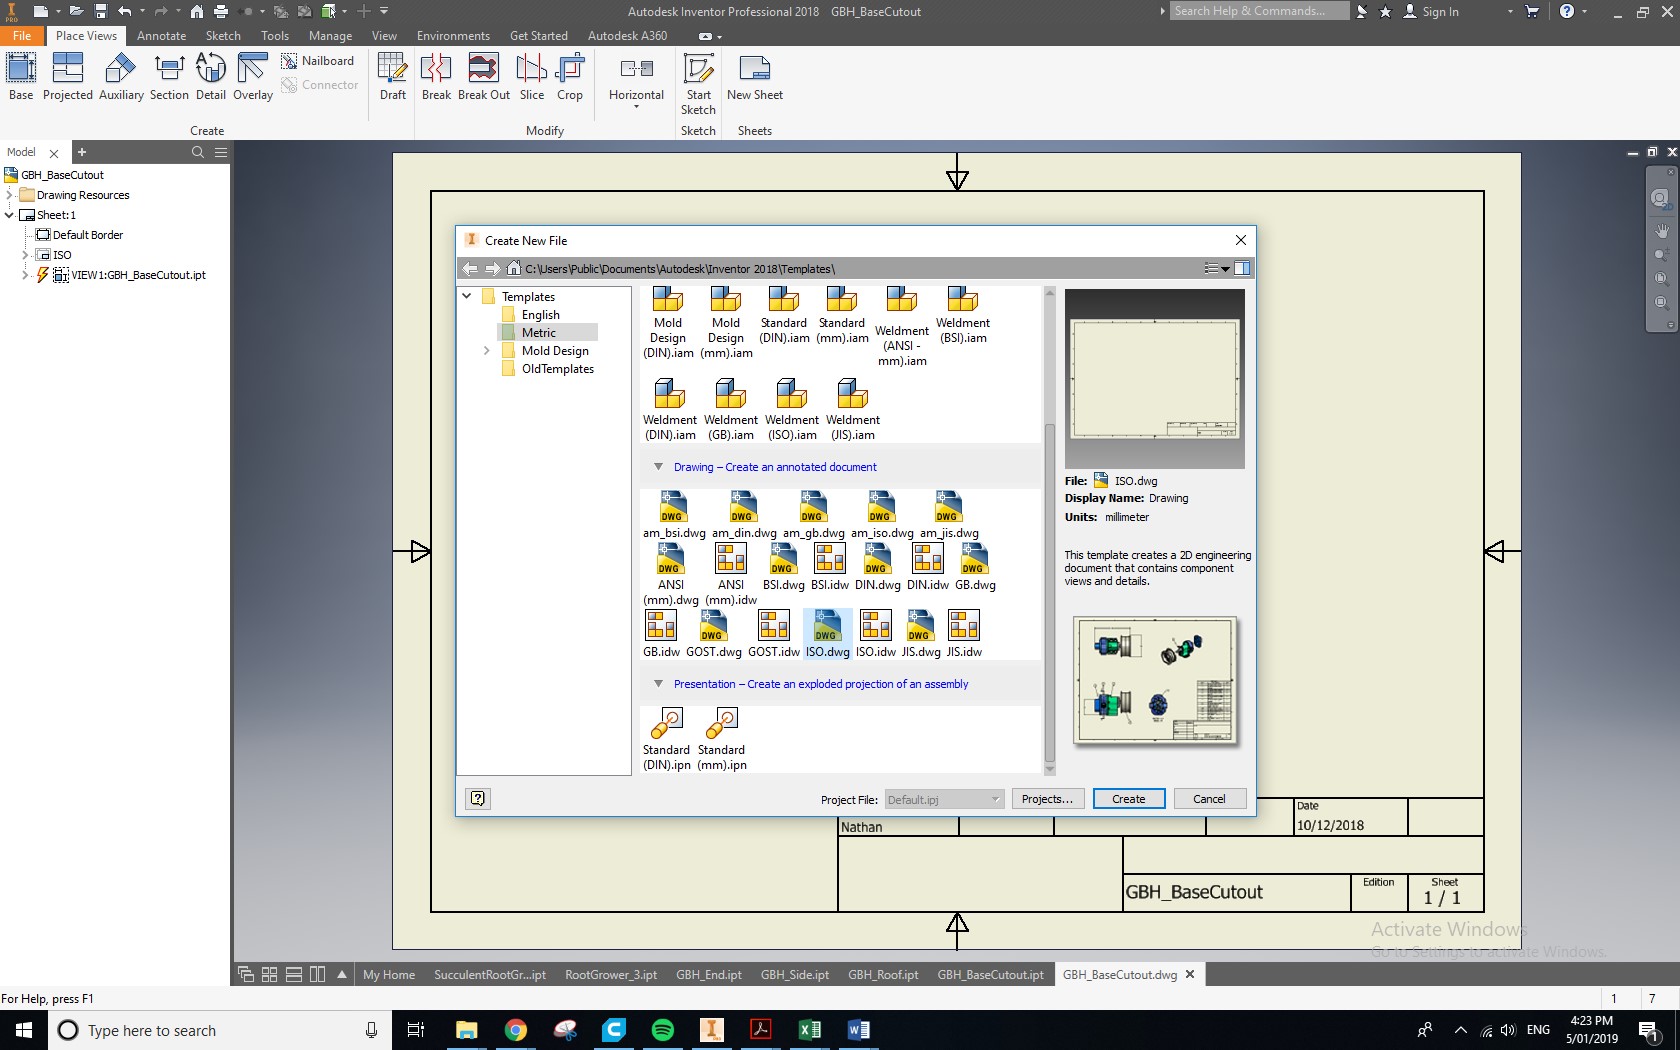Select the Break Out tool
The width and height of the screenshot is (1680, 1050).
[484, 77]
